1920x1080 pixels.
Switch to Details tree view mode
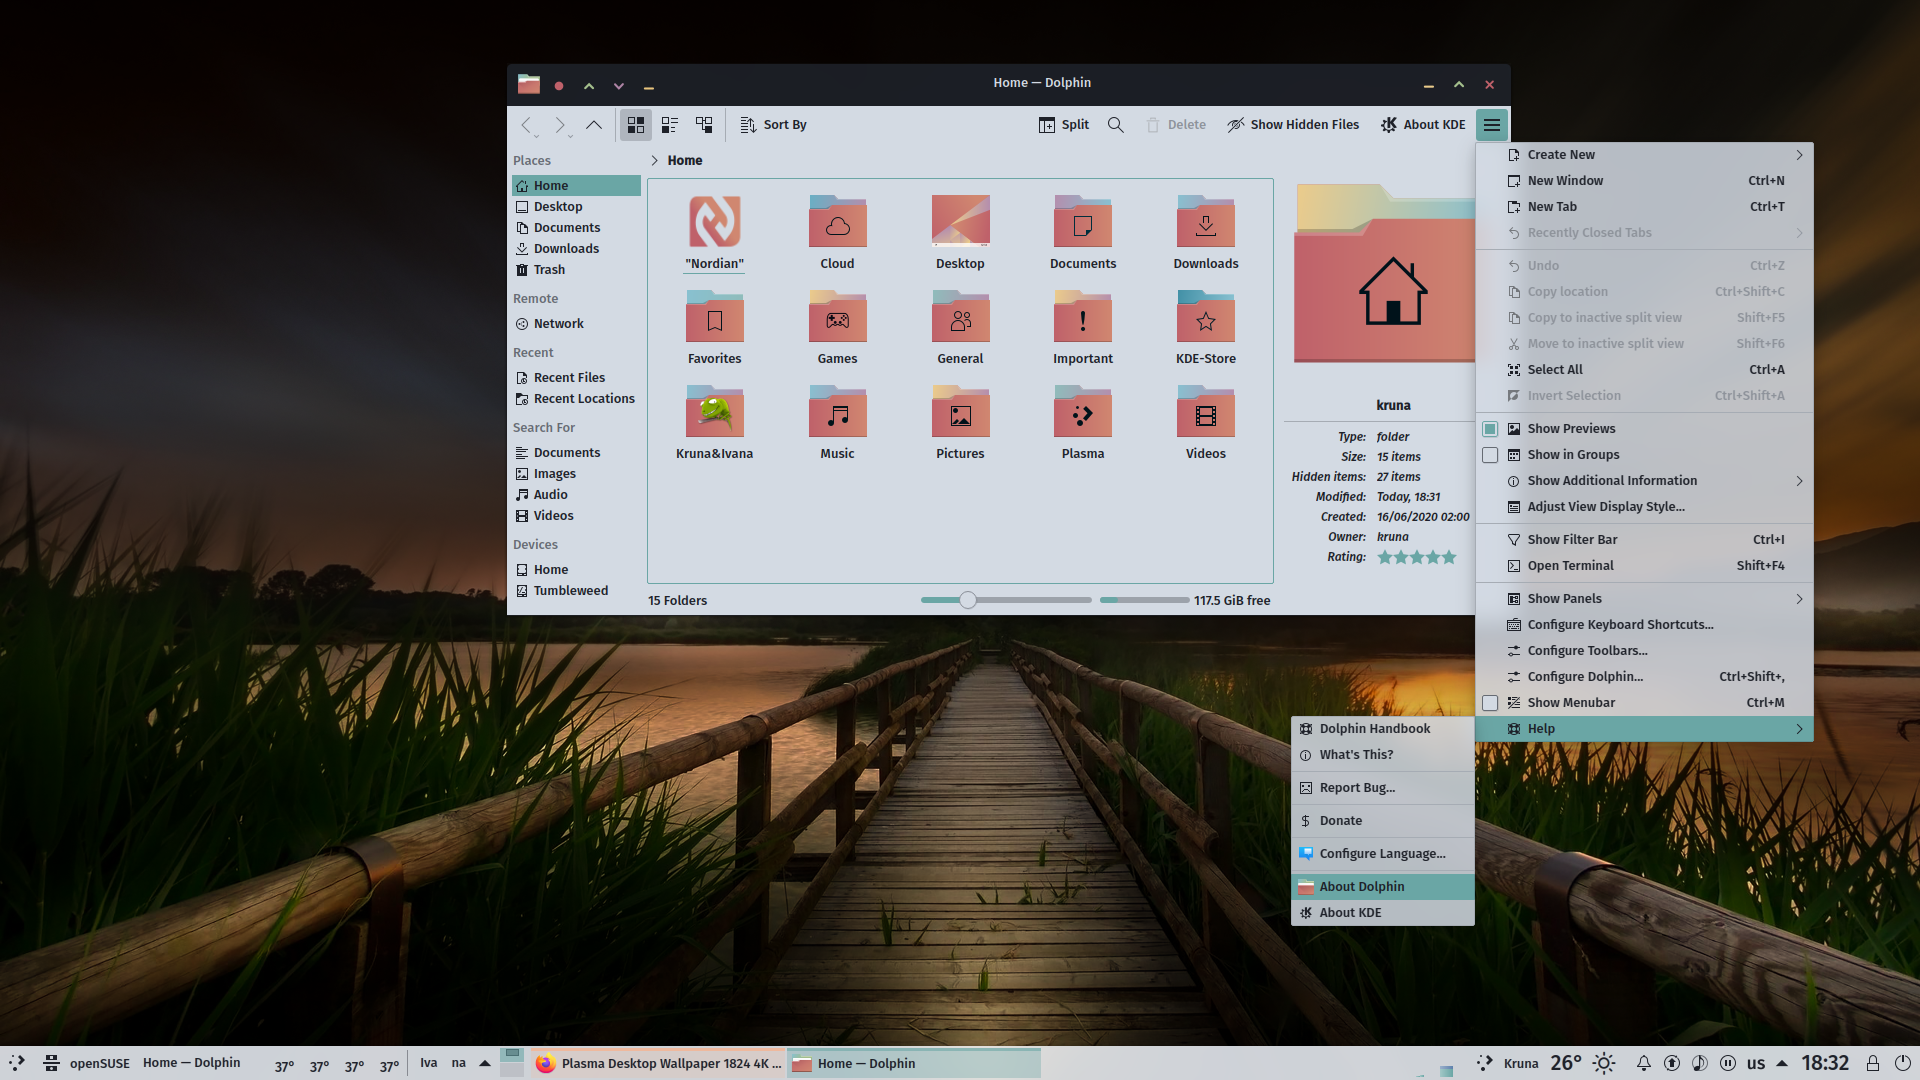[x=704, y=125]
